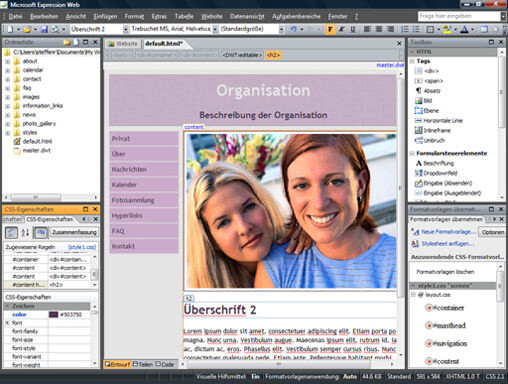Select the default.html file in folder list
508x384 pixels.
point(33,141)
